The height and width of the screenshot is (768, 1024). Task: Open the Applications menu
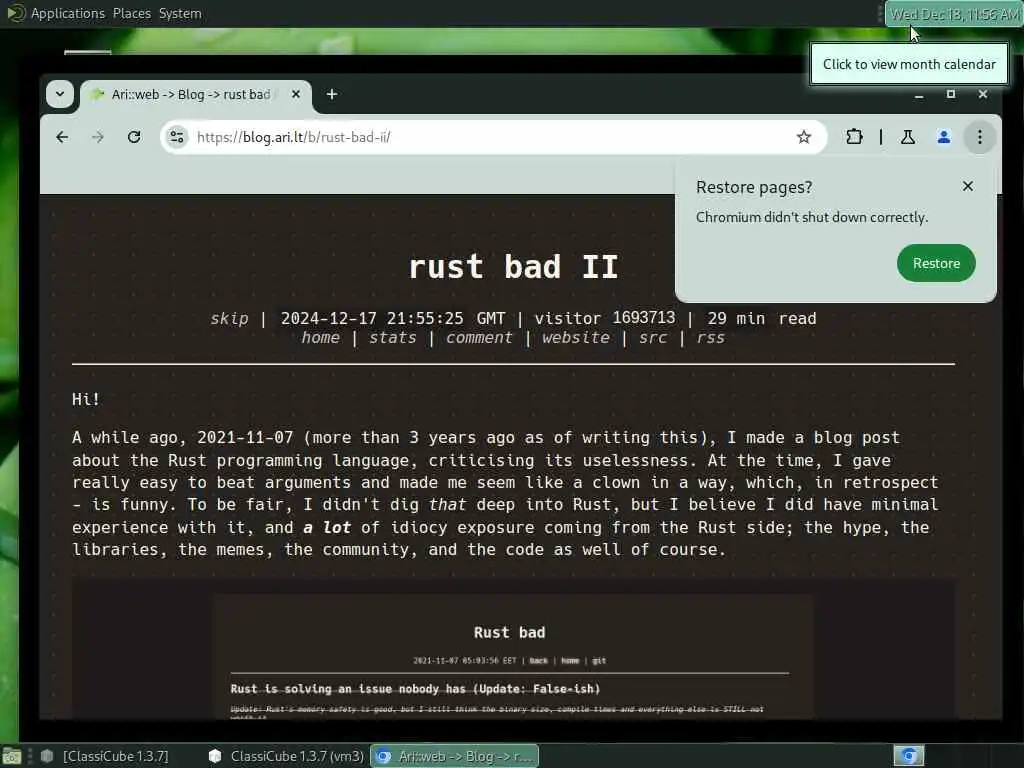pos(68,13)
